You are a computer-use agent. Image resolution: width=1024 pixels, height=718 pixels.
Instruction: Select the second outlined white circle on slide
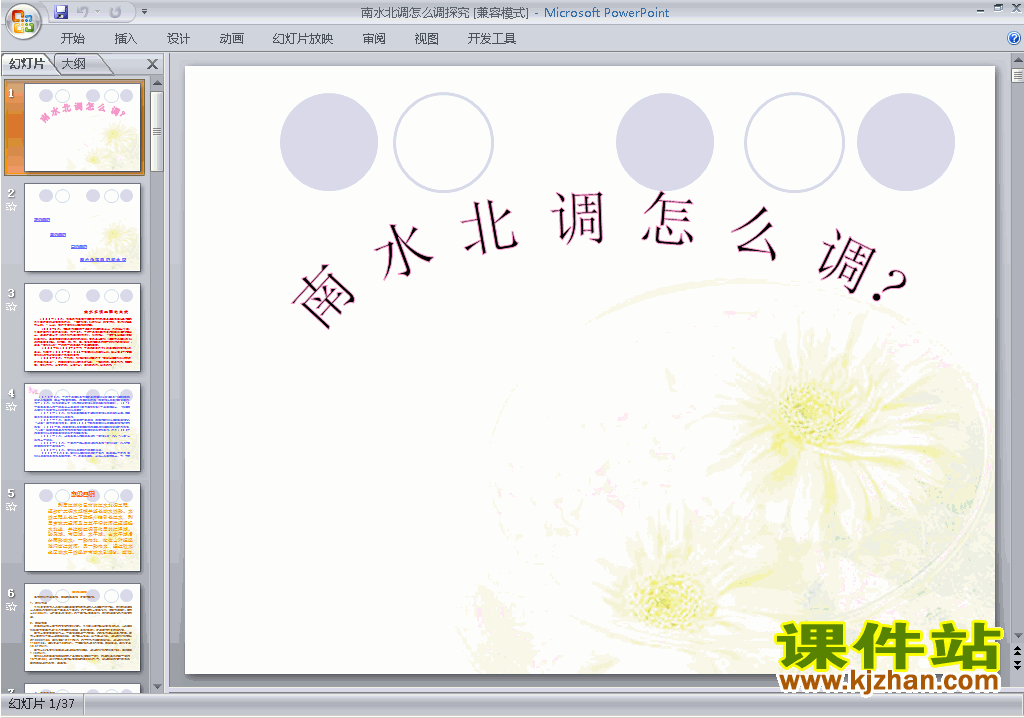794,142
